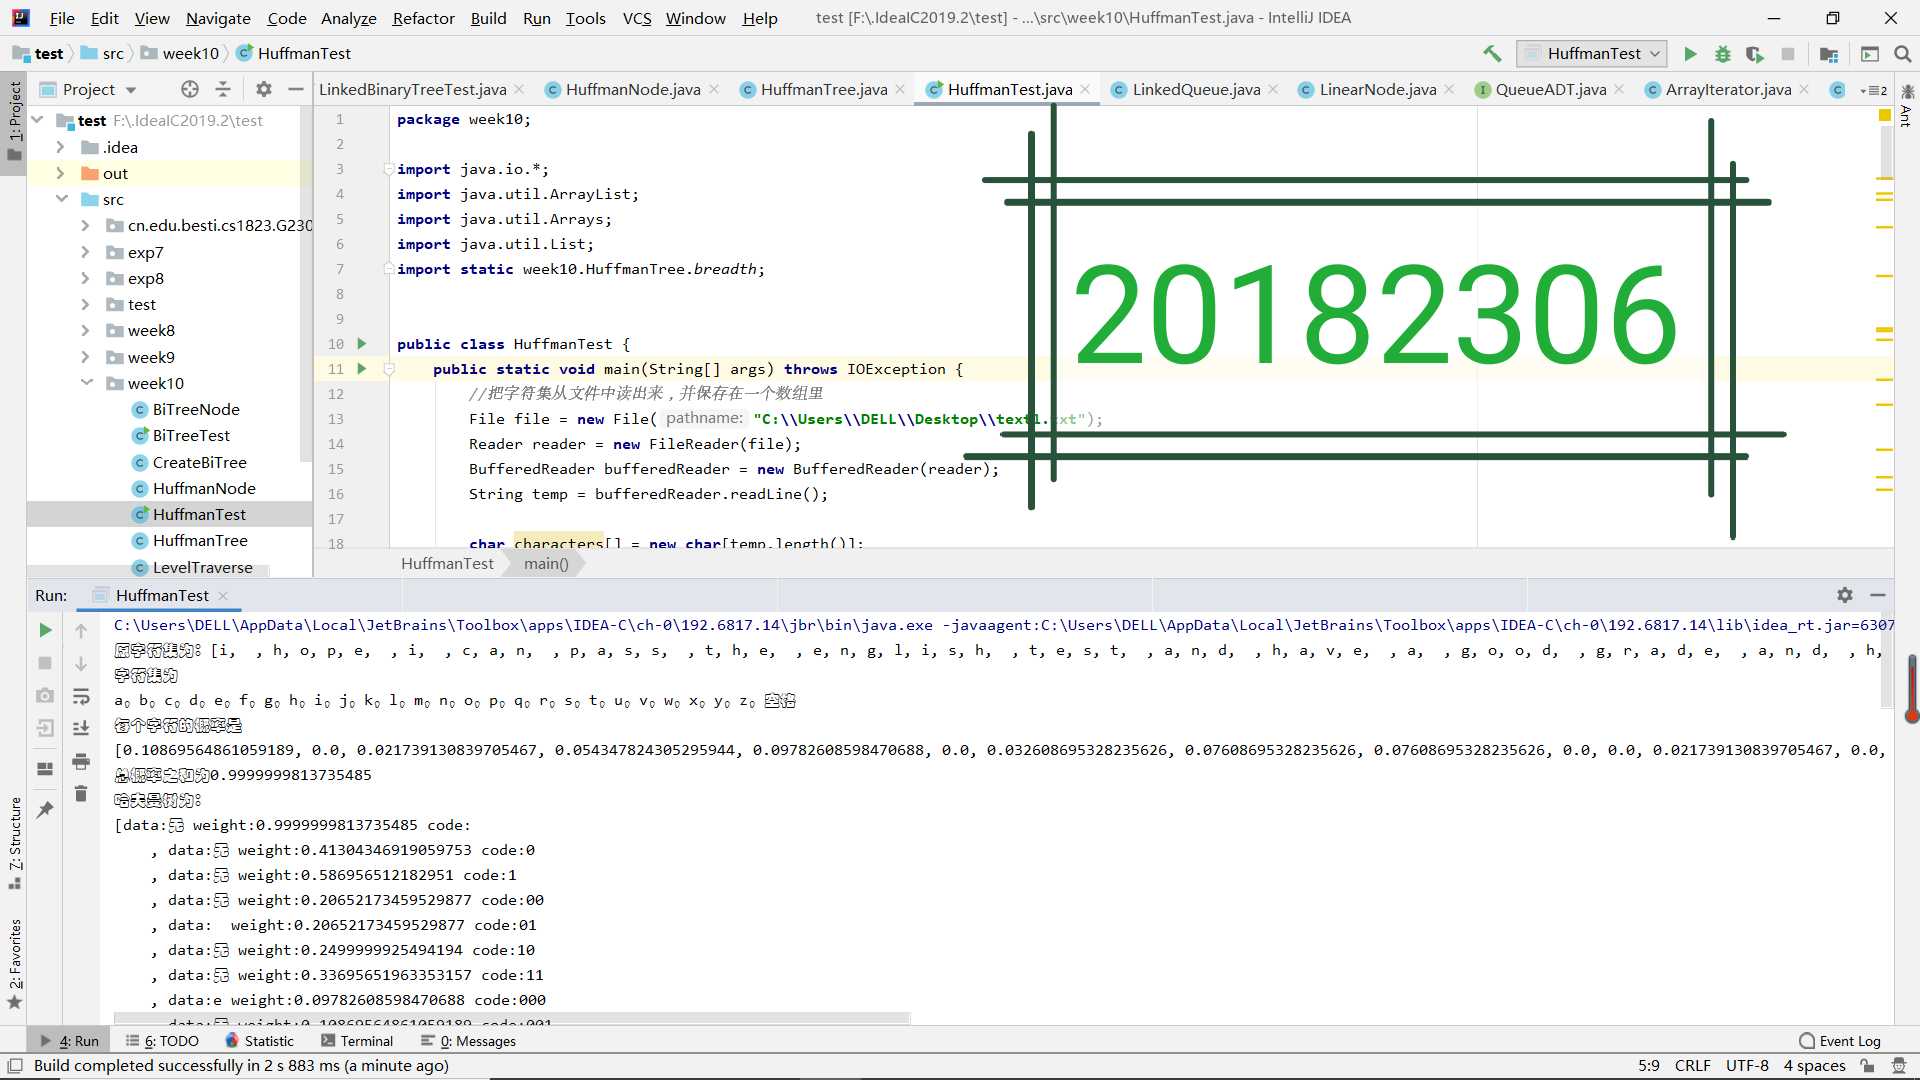Toggle the Z: Structure side tool button
This screenshot has height=1080, width=1920.
pyautogui.click(x=14, y=842)
